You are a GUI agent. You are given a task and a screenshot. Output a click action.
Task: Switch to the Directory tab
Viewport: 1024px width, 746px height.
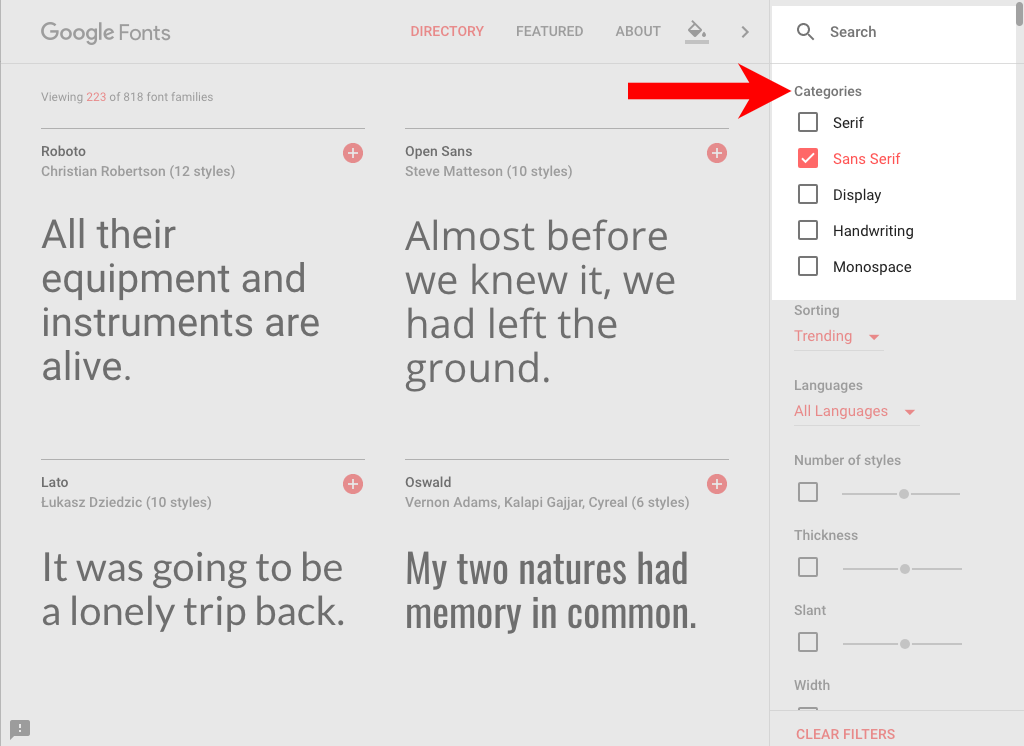pos(447,31)
